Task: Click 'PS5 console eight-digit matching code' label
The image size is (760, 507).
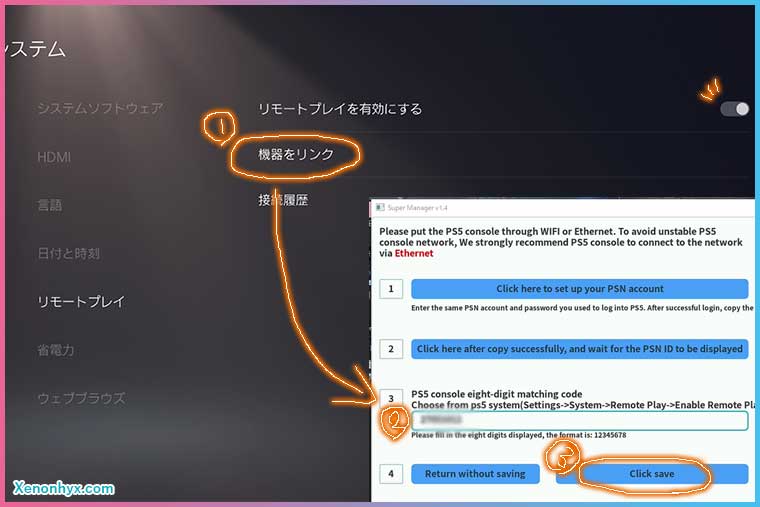Action: coord(497,394)
